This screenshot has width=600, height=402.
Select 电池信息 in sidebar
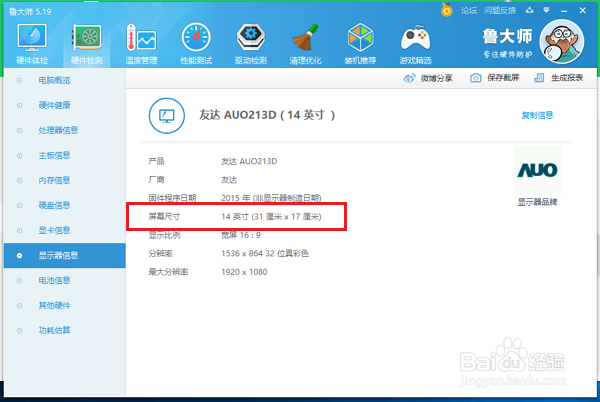(65, 280)
